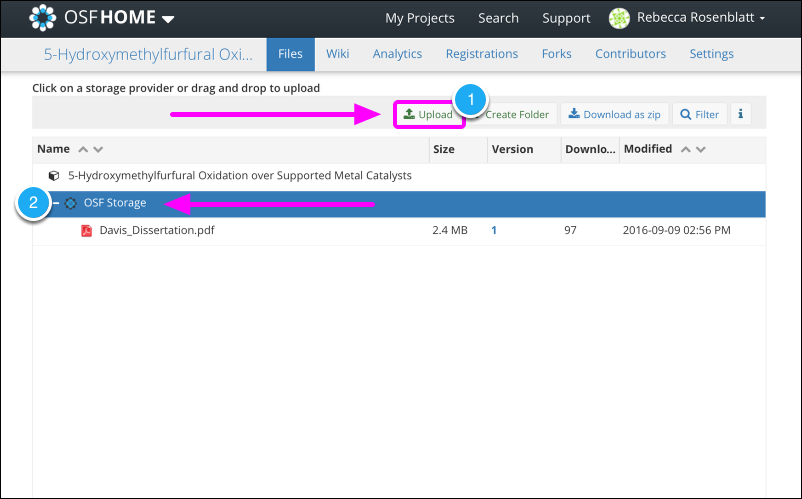Click the info icon button

(x=741, y=114)
